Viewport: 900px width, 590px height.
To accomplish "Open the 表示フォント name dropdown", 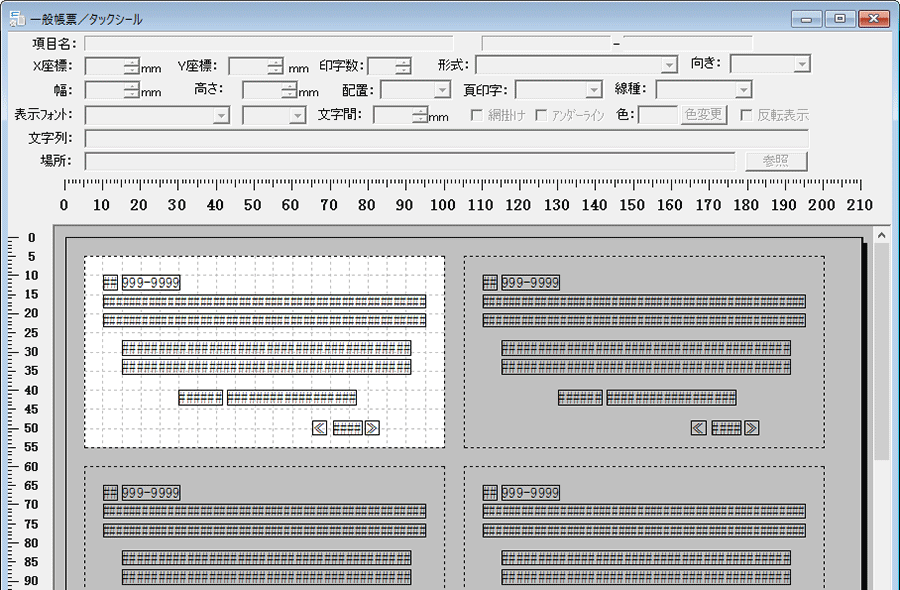I will pos(221,115).
